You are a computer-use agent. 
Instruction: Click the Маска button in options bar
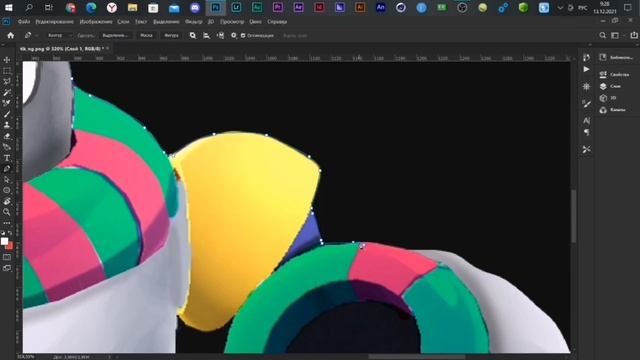coord(146,36)
